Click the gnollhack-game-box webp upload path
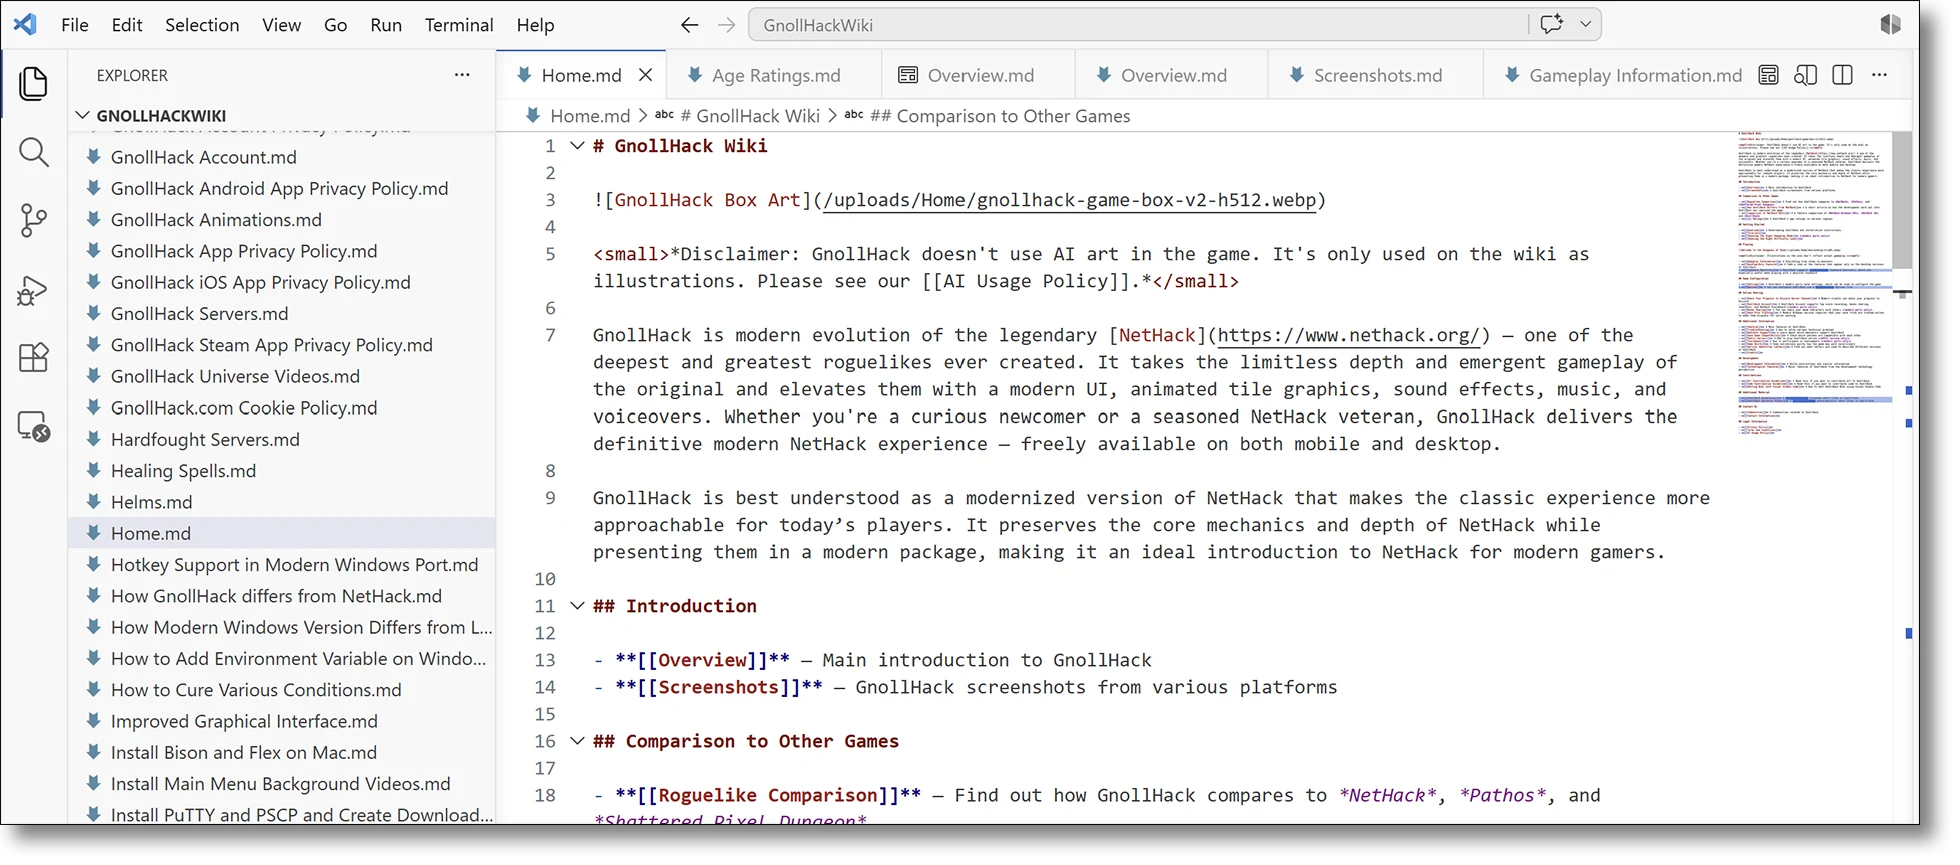Image resolution: width=1960 pixels, height=865 pixels. (x=1070, y=200)
